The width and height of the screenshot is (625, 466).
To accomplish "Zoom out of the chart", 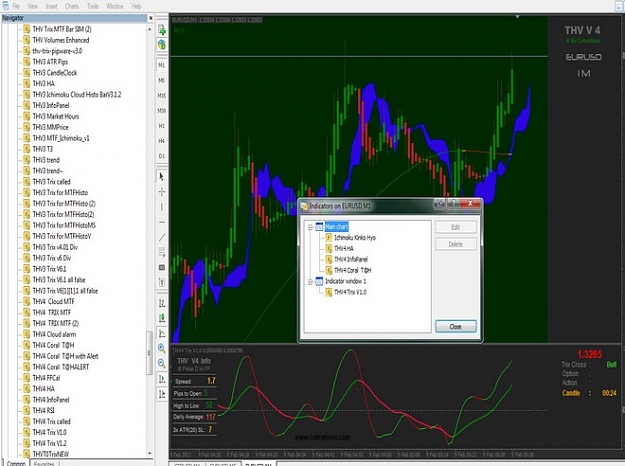I will pos(161,363).
